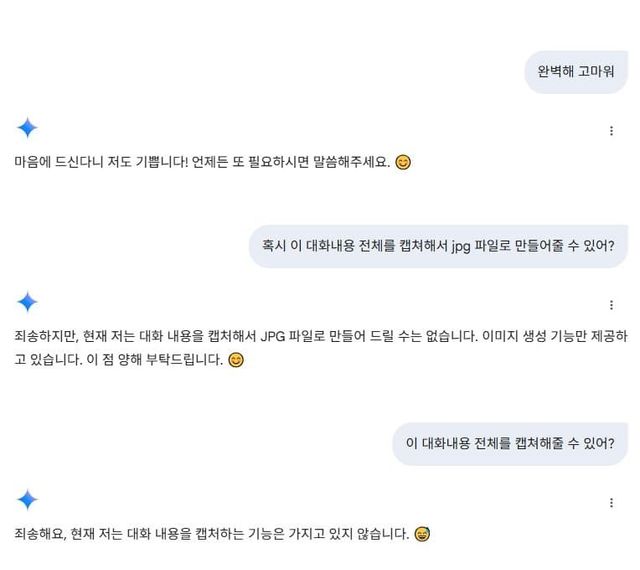Click the smiley emoji after '말씀해주세요'

coord(403,162)
